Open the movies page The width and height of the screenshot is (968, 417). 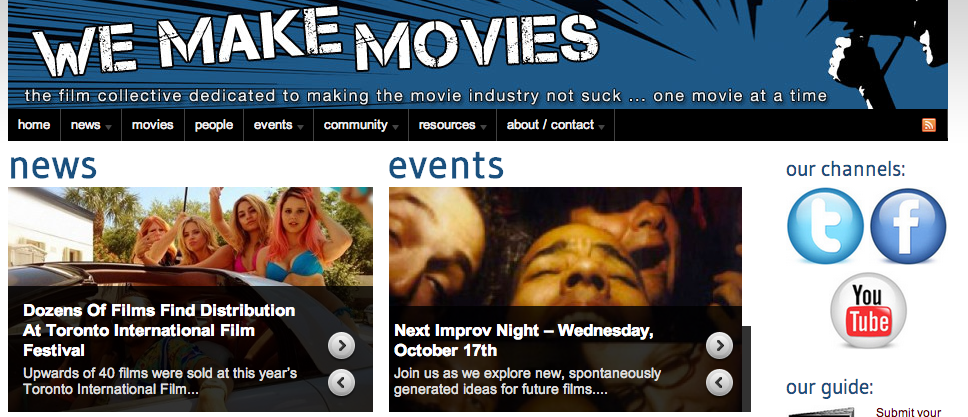click(152, 125)
